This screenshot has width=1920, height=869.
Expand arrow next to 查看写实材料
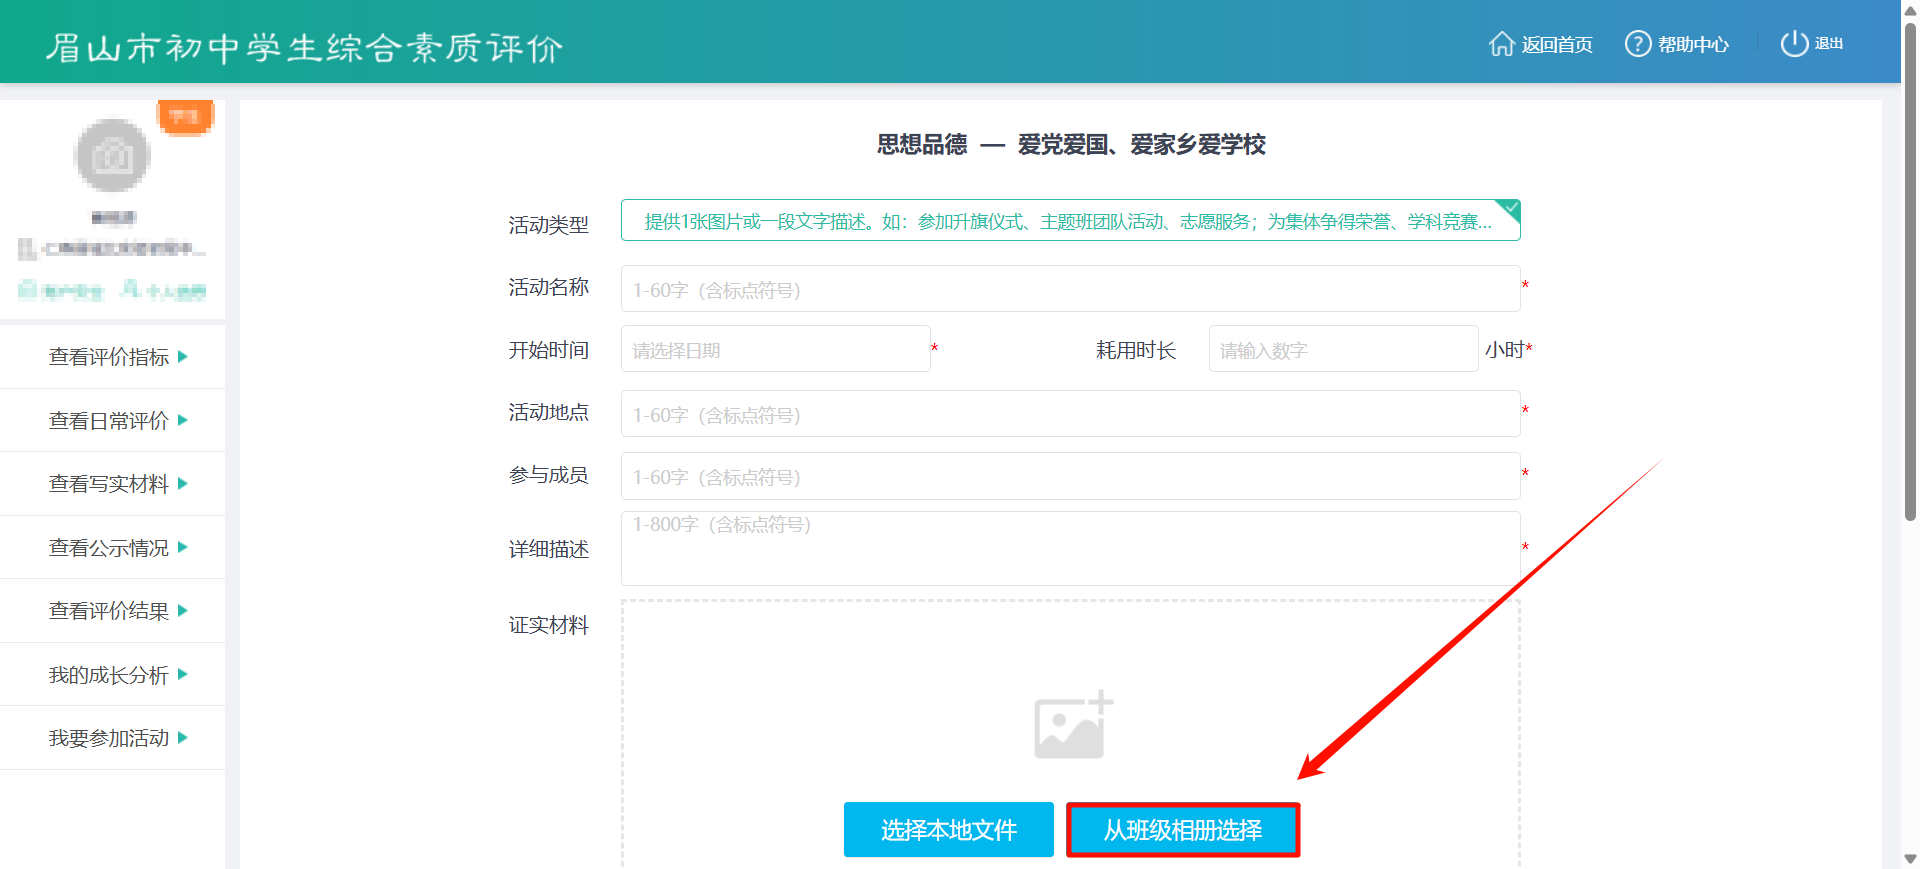183,484
